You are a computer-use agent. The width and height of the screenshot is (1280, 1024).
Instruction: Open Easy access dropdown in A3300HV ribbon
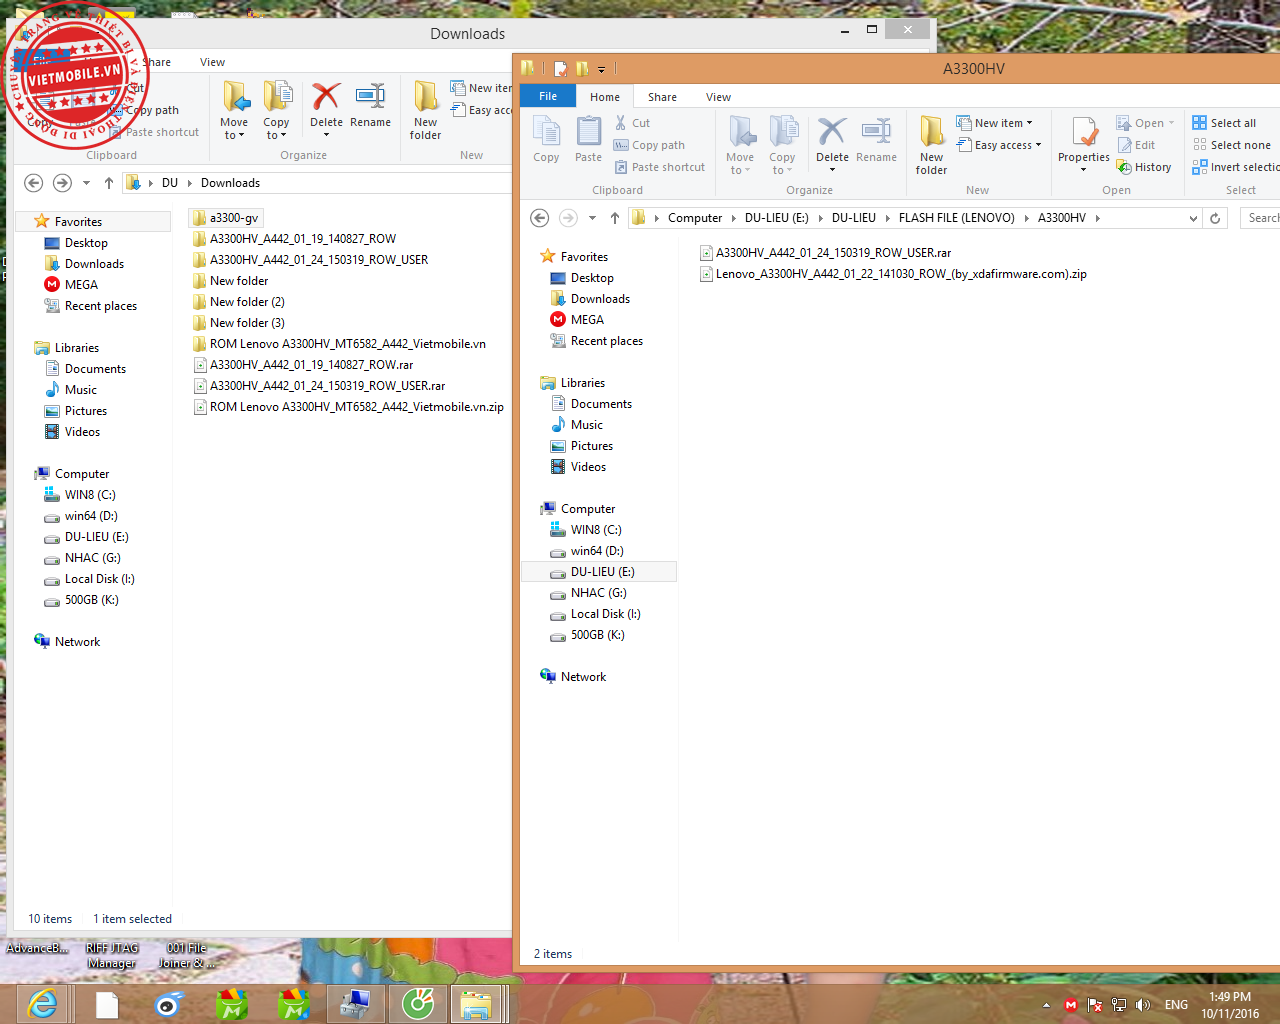[999, 145]
